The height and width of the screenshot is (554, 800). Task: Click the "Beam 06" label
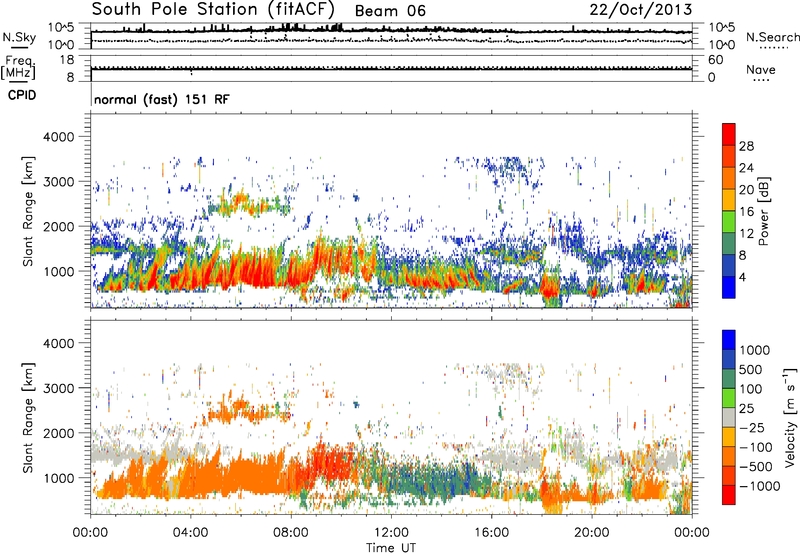390,11
